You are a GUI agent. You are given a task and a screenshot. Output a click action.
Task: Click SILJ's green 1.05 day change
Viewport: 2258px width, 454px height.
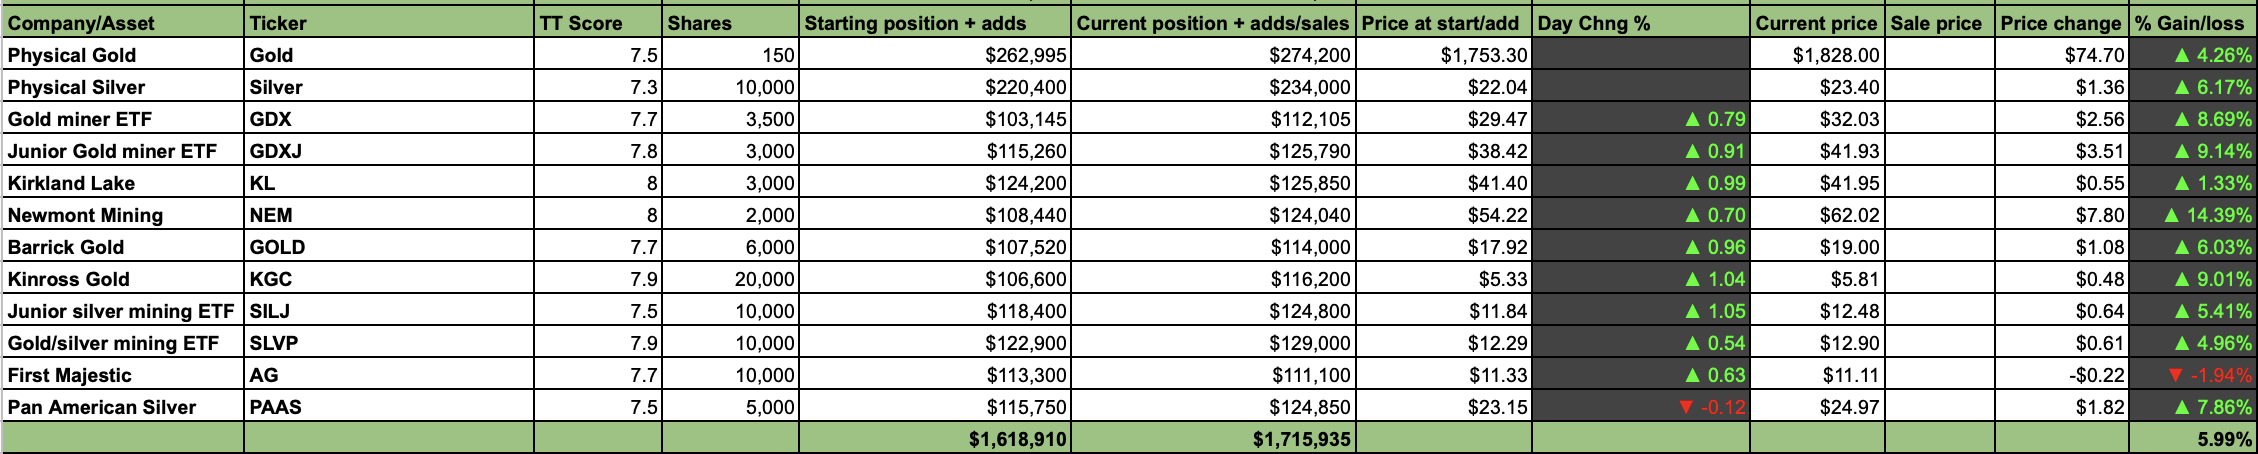coord(1641,311)
